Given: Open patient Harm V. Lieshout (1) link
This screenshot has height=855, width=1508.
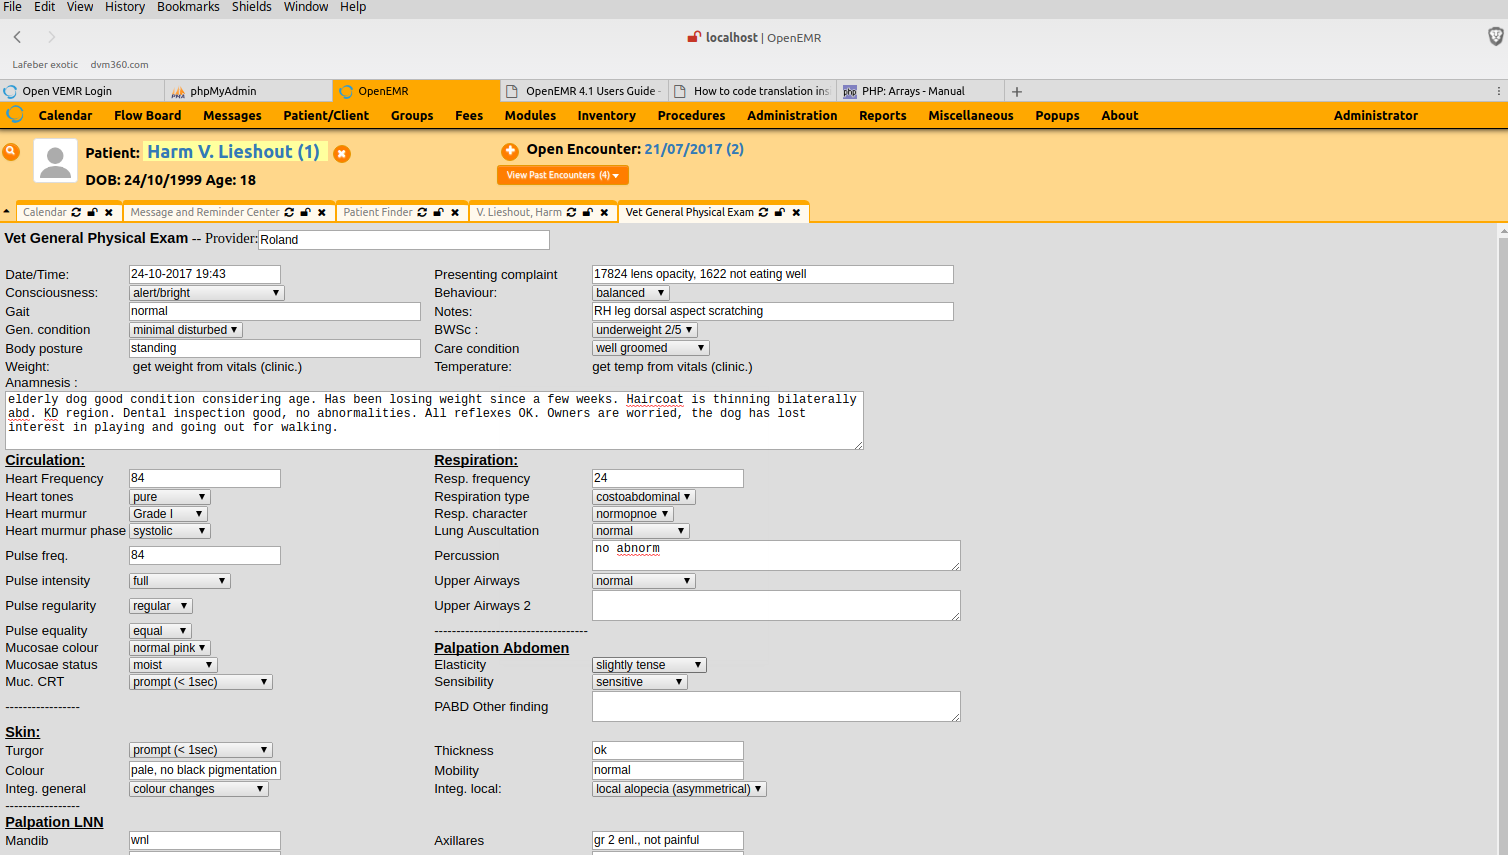Looking at the screenshot, I should 233,152.
